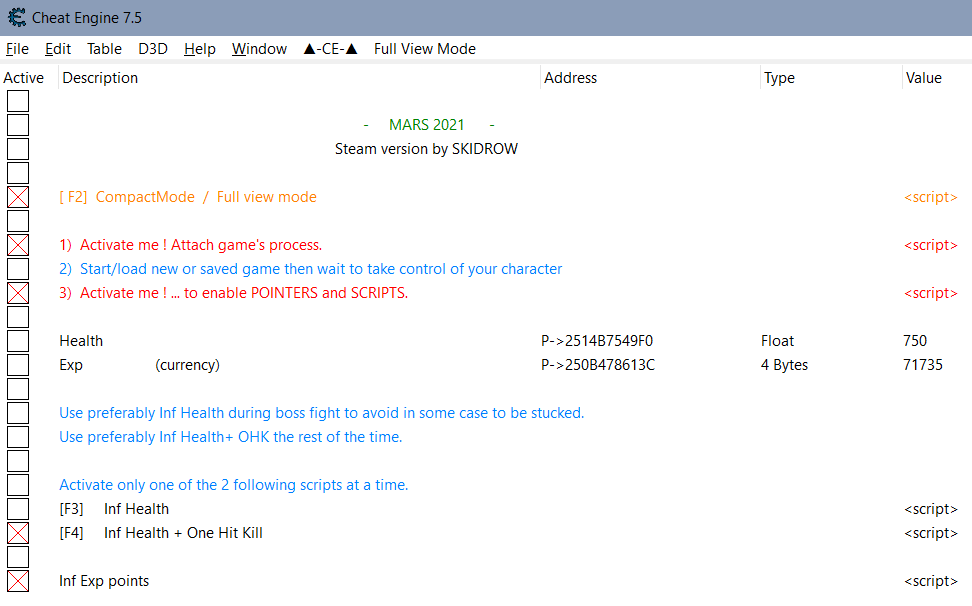
Task: Freeze the Exp (currency) checkbox
Action: (x=18, y=365)
